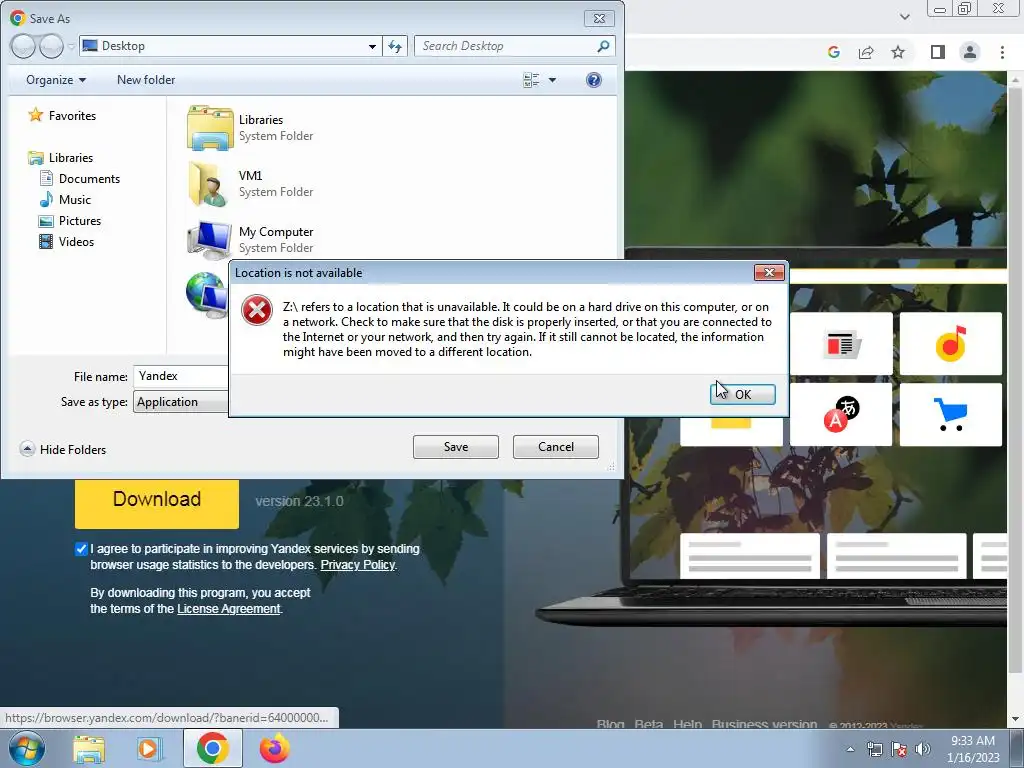
Task: Click the Chrome taskbar icon
Action: 213,748
